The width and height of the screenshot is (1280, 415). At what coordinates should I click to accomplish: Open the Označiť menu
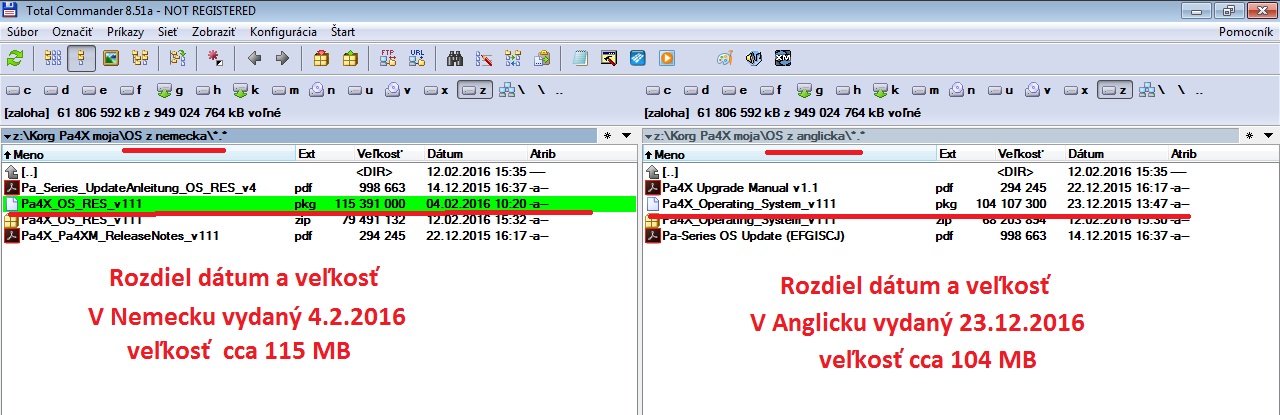tap(73, 32)
